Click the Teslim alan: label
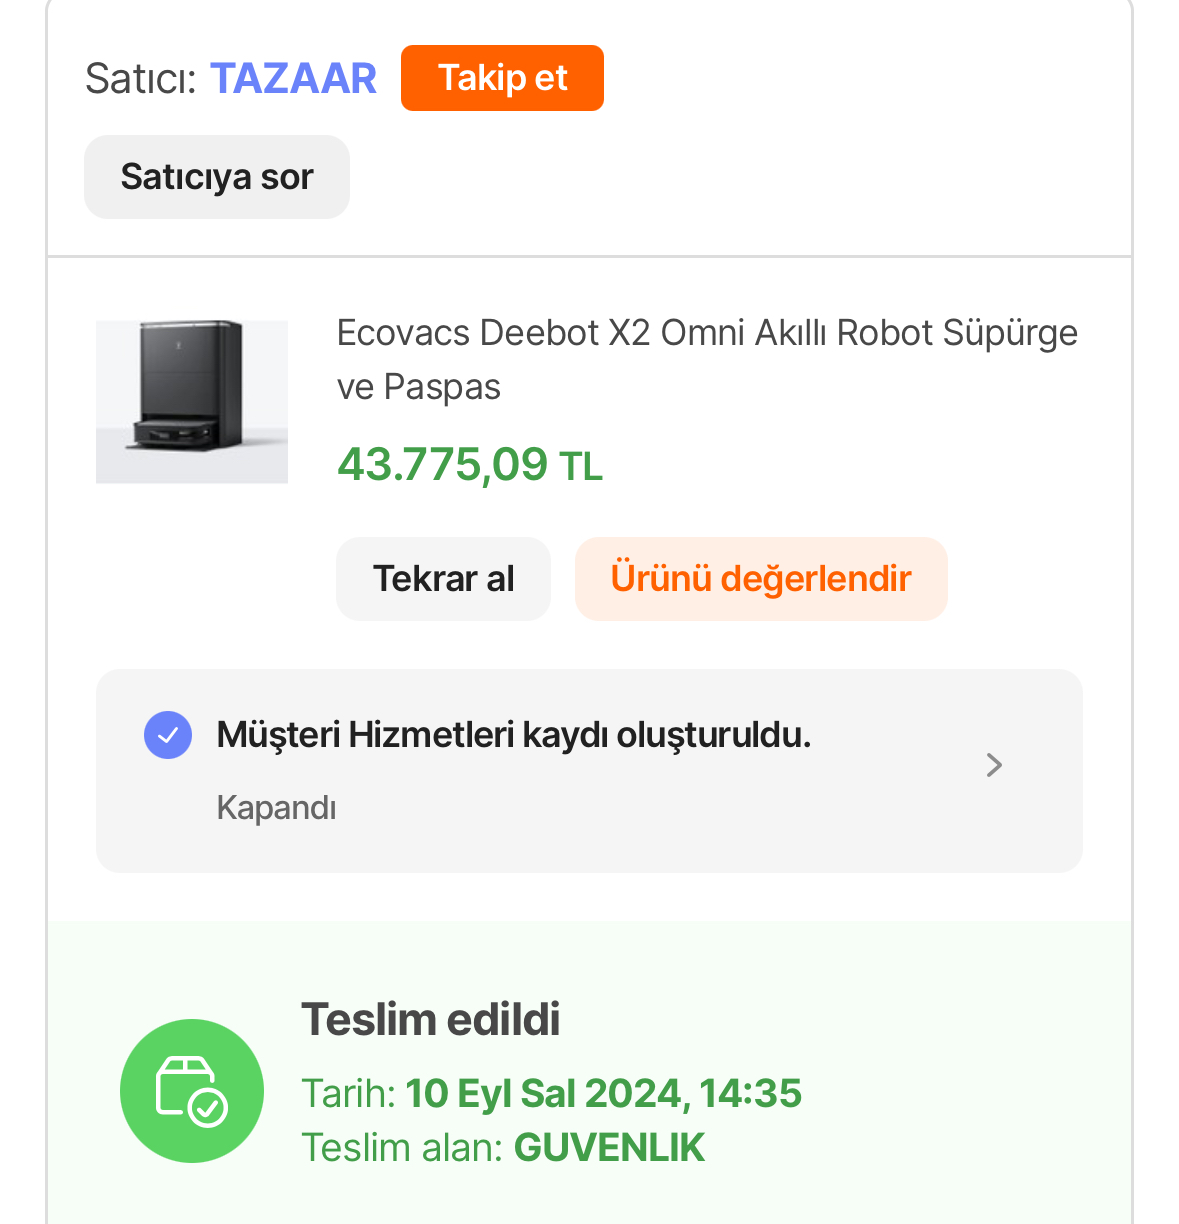The width and height of the screenshot is (1179, 1224). [402, 1148]
